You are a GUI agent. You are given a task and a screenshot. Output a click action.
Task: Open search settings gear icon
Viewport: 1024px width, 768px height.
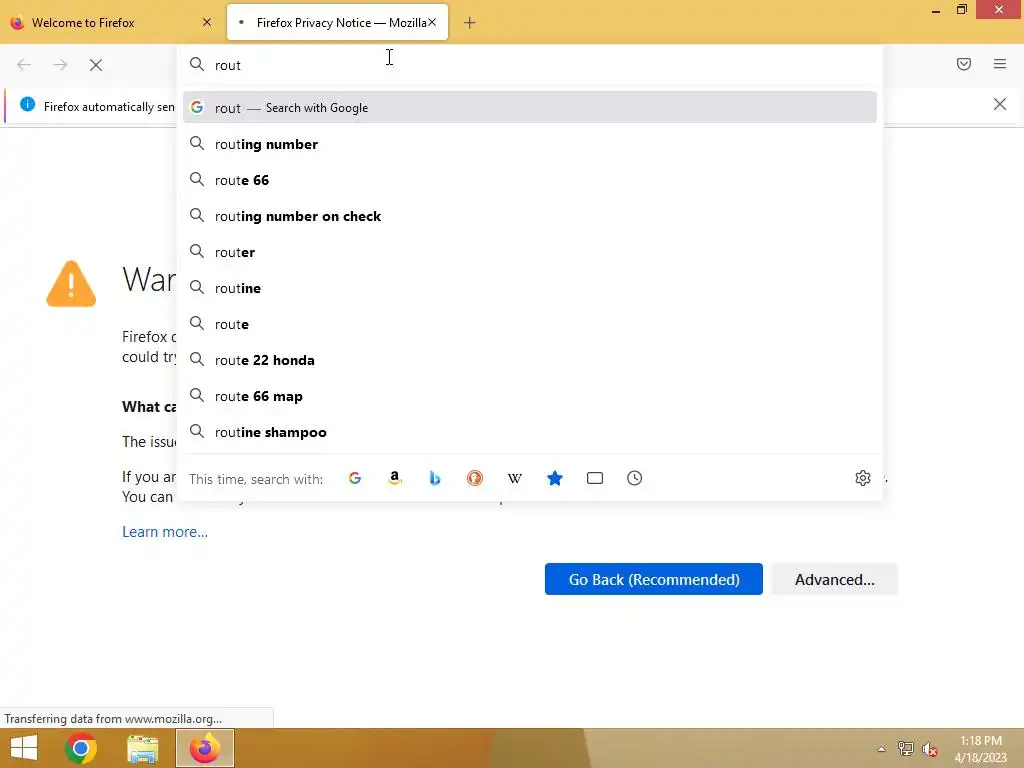(x=863, y=478)
